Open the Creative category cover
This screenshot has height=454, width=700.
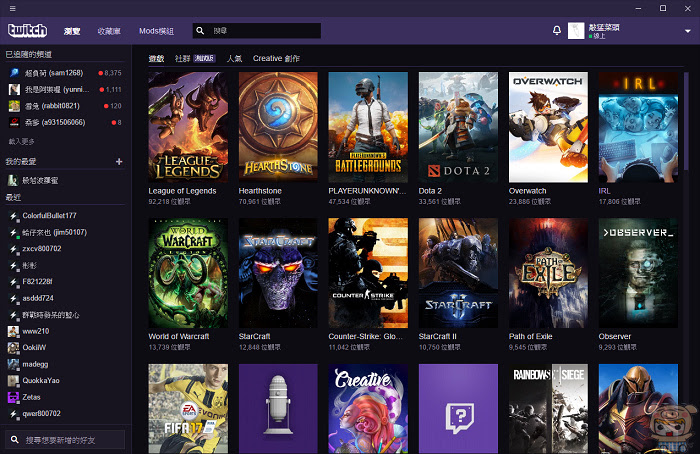click(368, 408)
